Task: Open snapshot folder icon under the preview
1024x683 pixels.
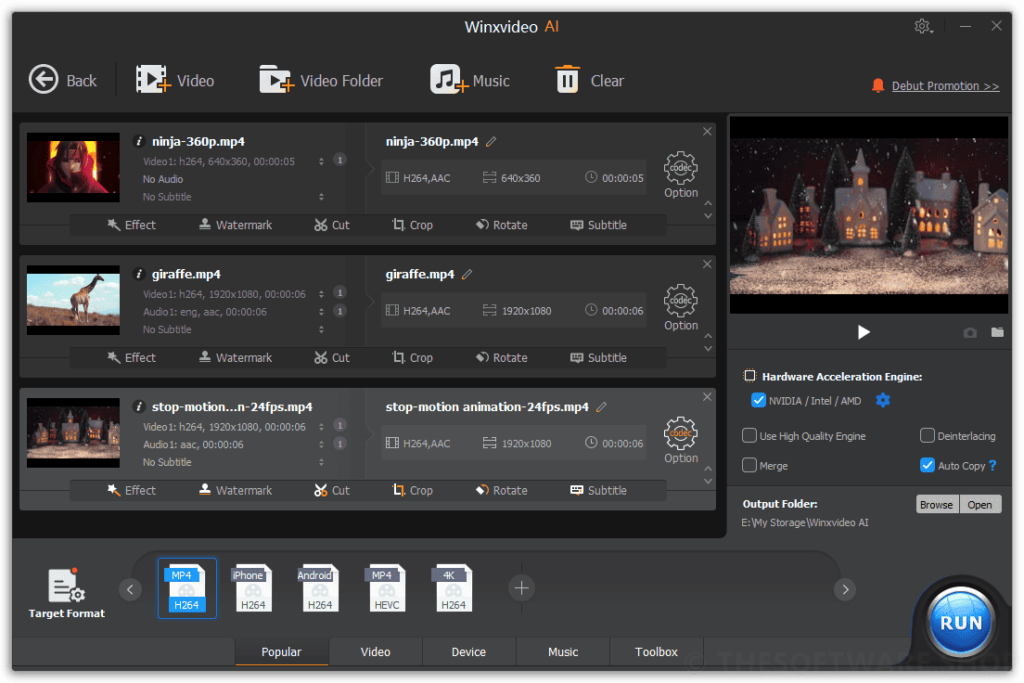Action: (x=997, y=332)
